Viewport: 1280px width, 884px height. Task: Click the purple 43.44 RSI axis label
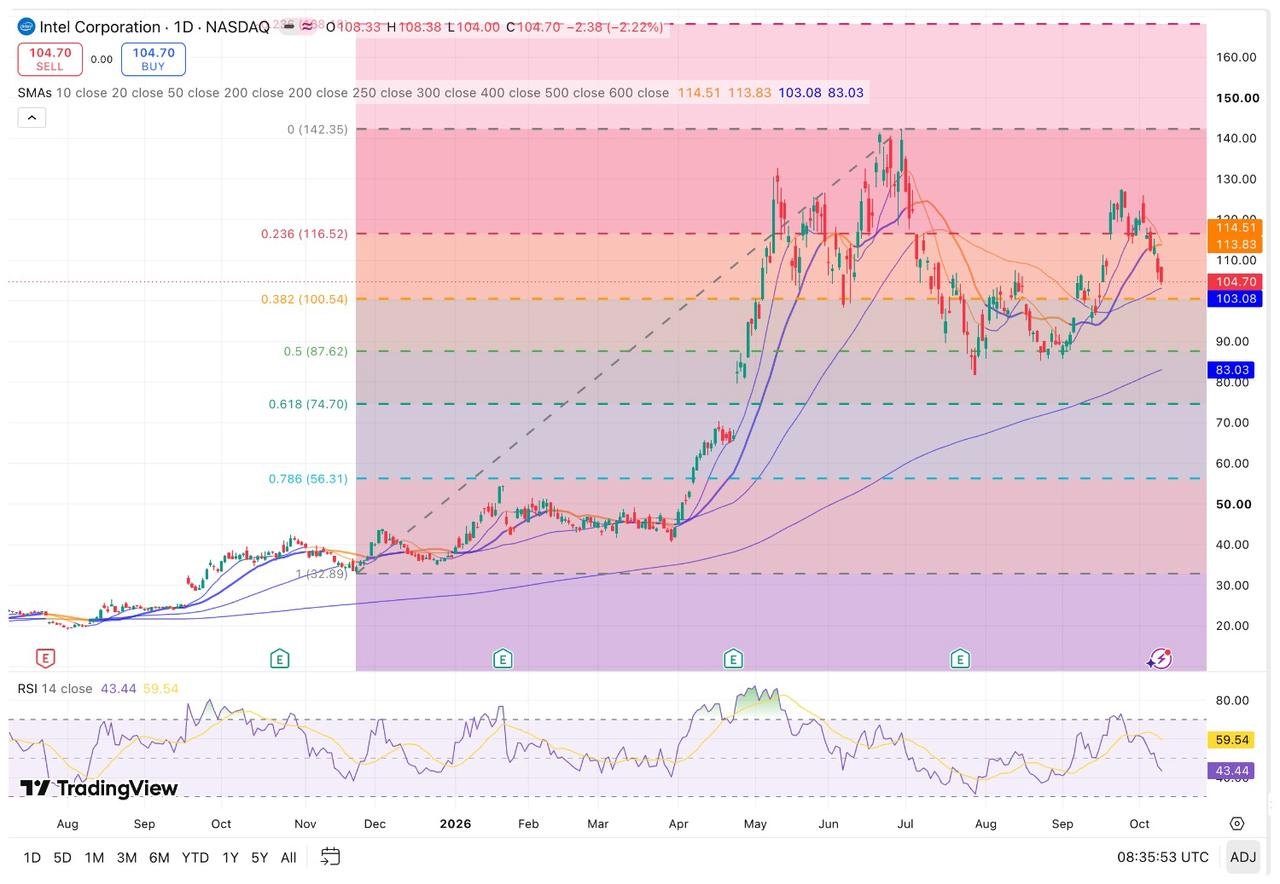click(x=1233, y=771)
